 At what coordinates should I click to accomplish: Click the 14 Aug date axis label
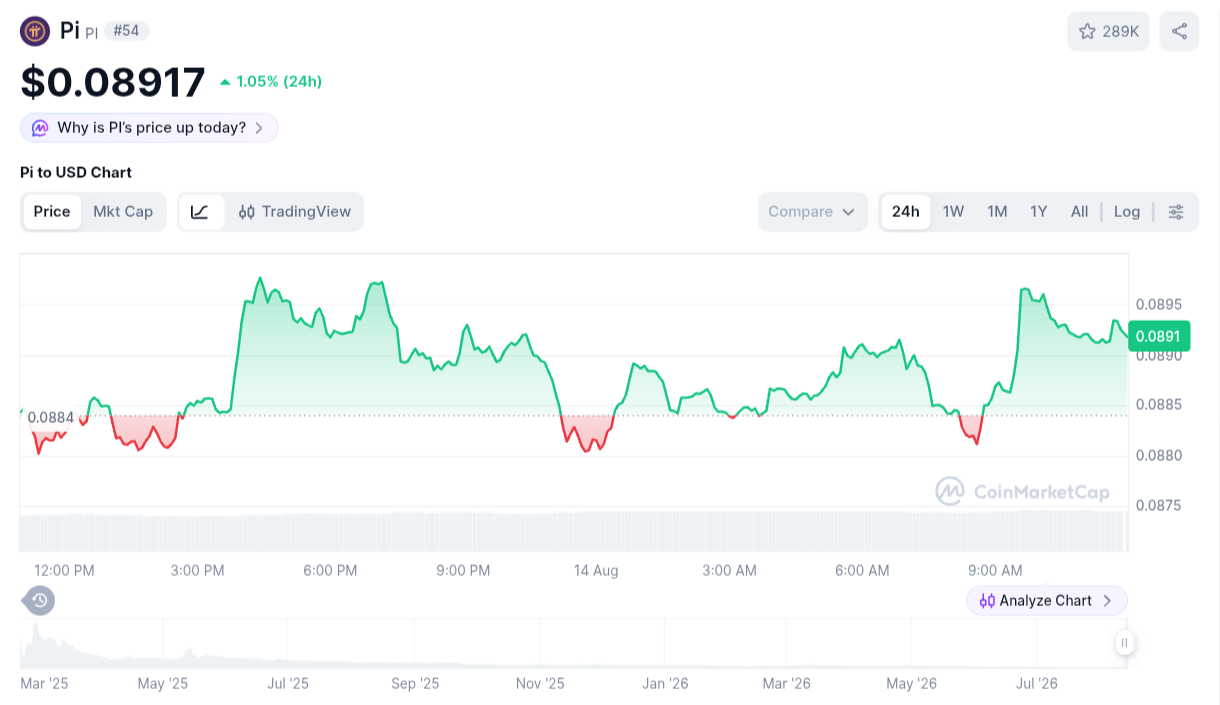click(596, 571)
